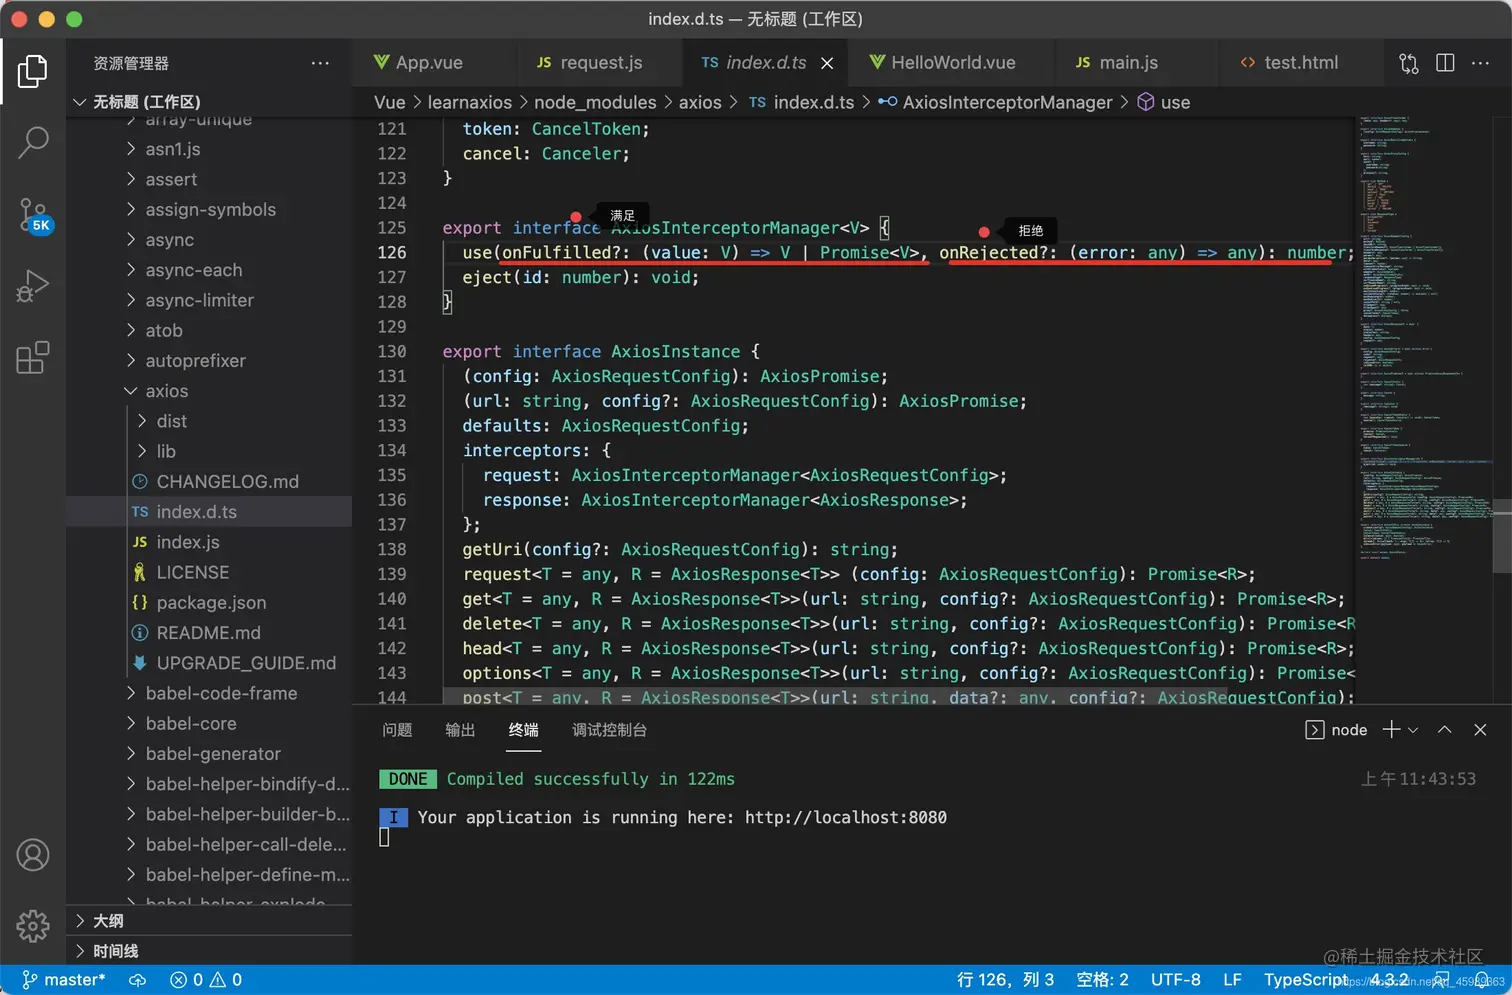Image resolution: width=1512 pixels, height=995 pixels.
Task: Open UPGRADE_GUIDE.md in the file tree
Action: 209,663
